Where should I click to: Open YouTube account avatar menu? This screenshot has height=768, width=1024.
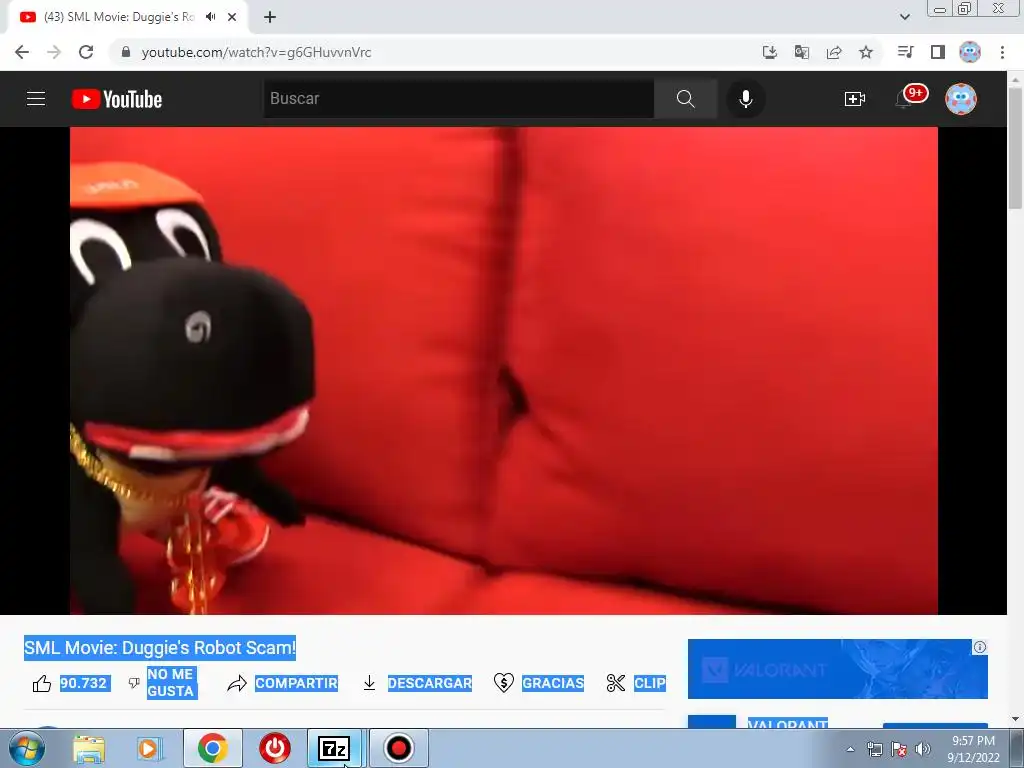tap(961, 99)
